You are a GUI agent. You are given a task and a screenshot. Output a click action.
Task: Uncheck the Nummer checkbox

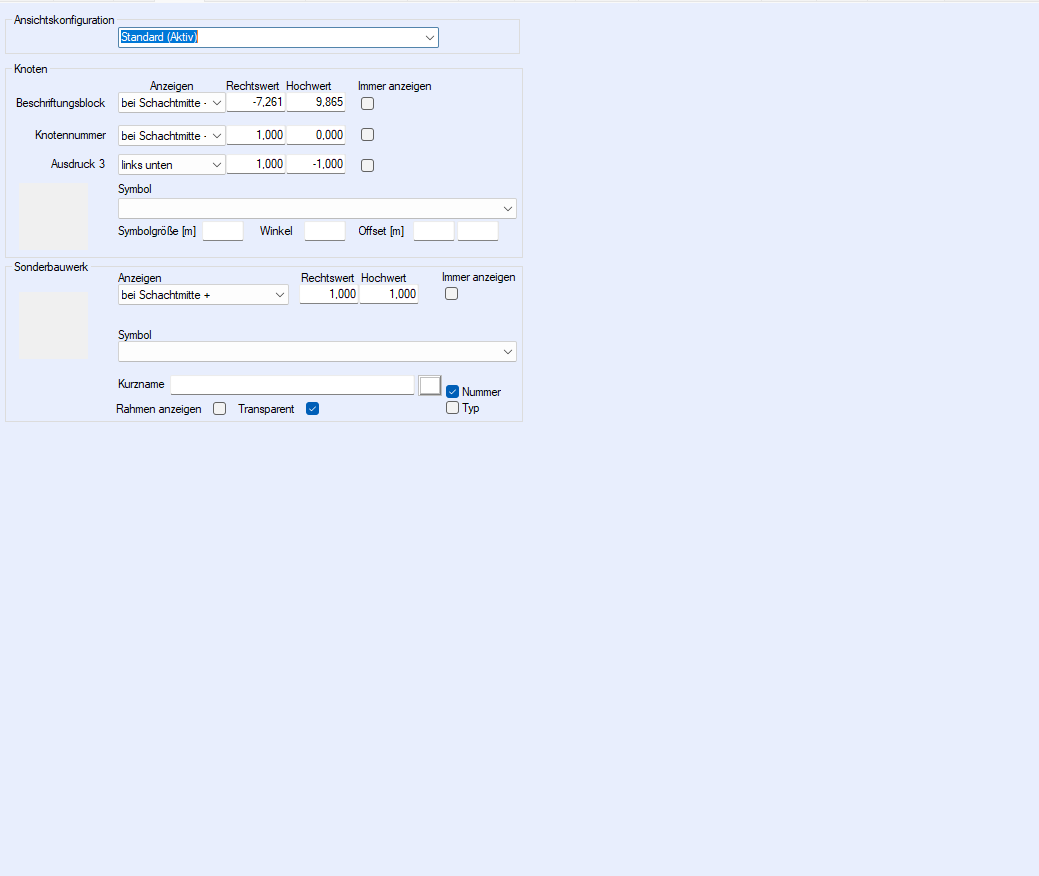(x=452, y=392)
